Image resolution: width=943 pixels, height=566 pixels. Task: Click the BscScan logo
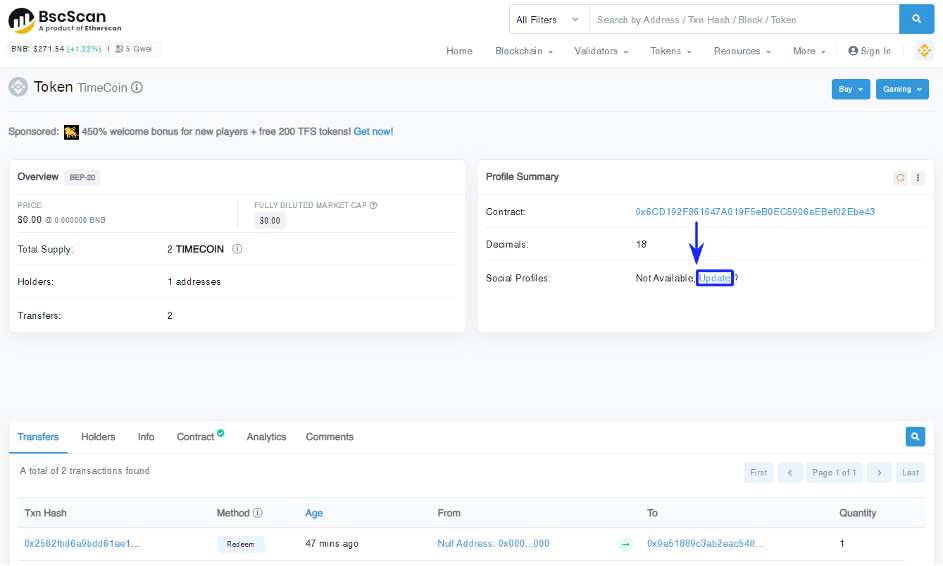click(x=65, y=20)
